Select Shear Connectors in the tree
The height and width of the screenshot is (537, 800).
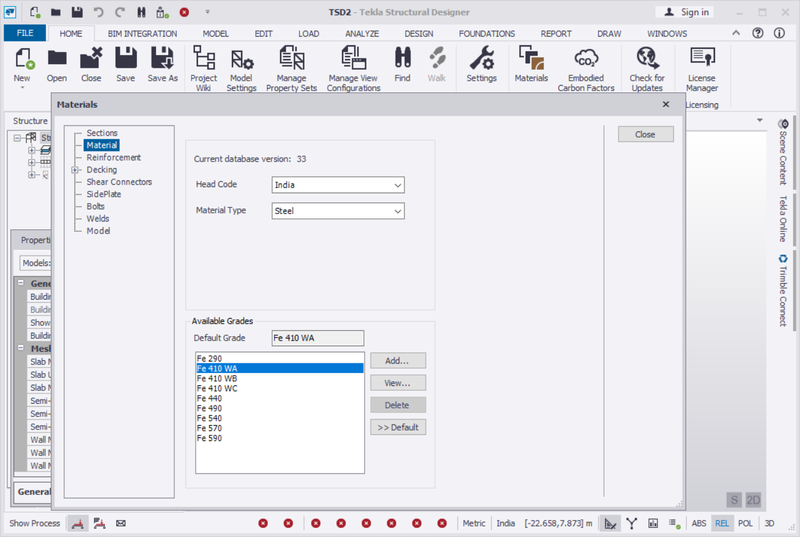tap(119, 182)
